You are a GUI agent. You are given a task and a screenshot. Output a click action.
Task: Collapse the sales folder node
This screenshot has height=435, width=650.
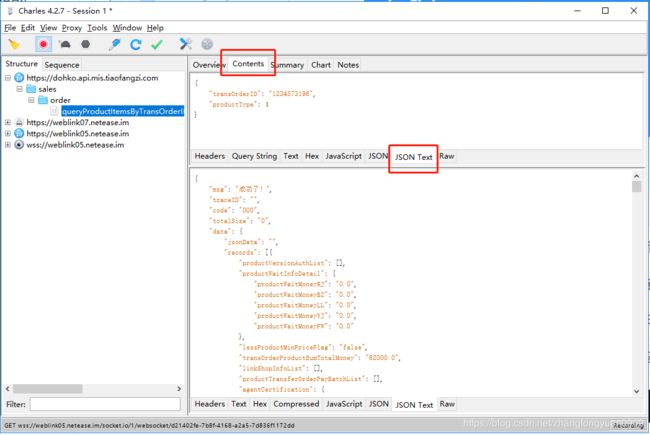point(19,89)
